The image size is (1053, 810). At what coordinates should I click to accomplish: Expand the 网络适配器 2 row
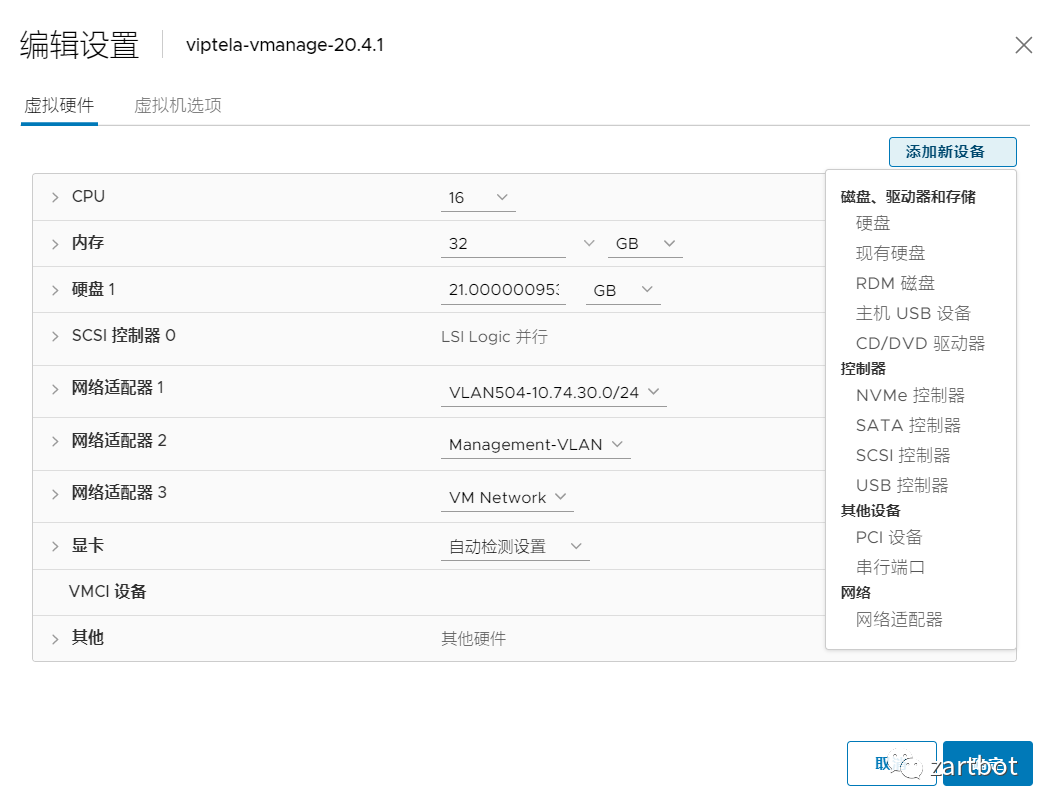[x=55, y=441]
